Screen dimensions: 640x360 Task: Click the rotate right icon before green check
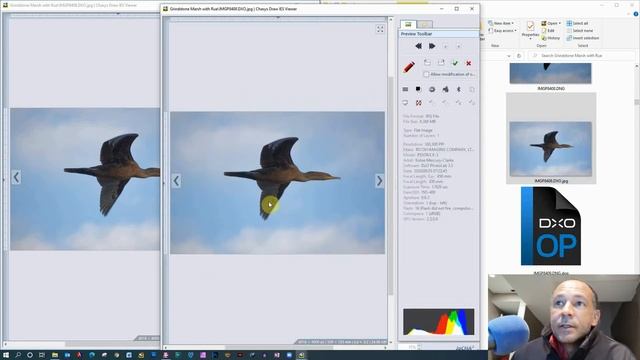441,62
